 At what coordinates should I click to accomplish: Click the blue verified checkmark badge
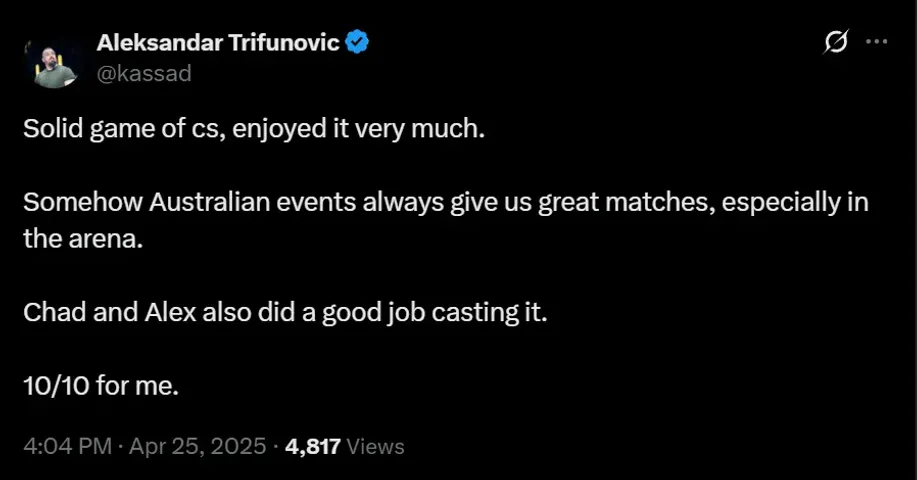tap(357, 42)
